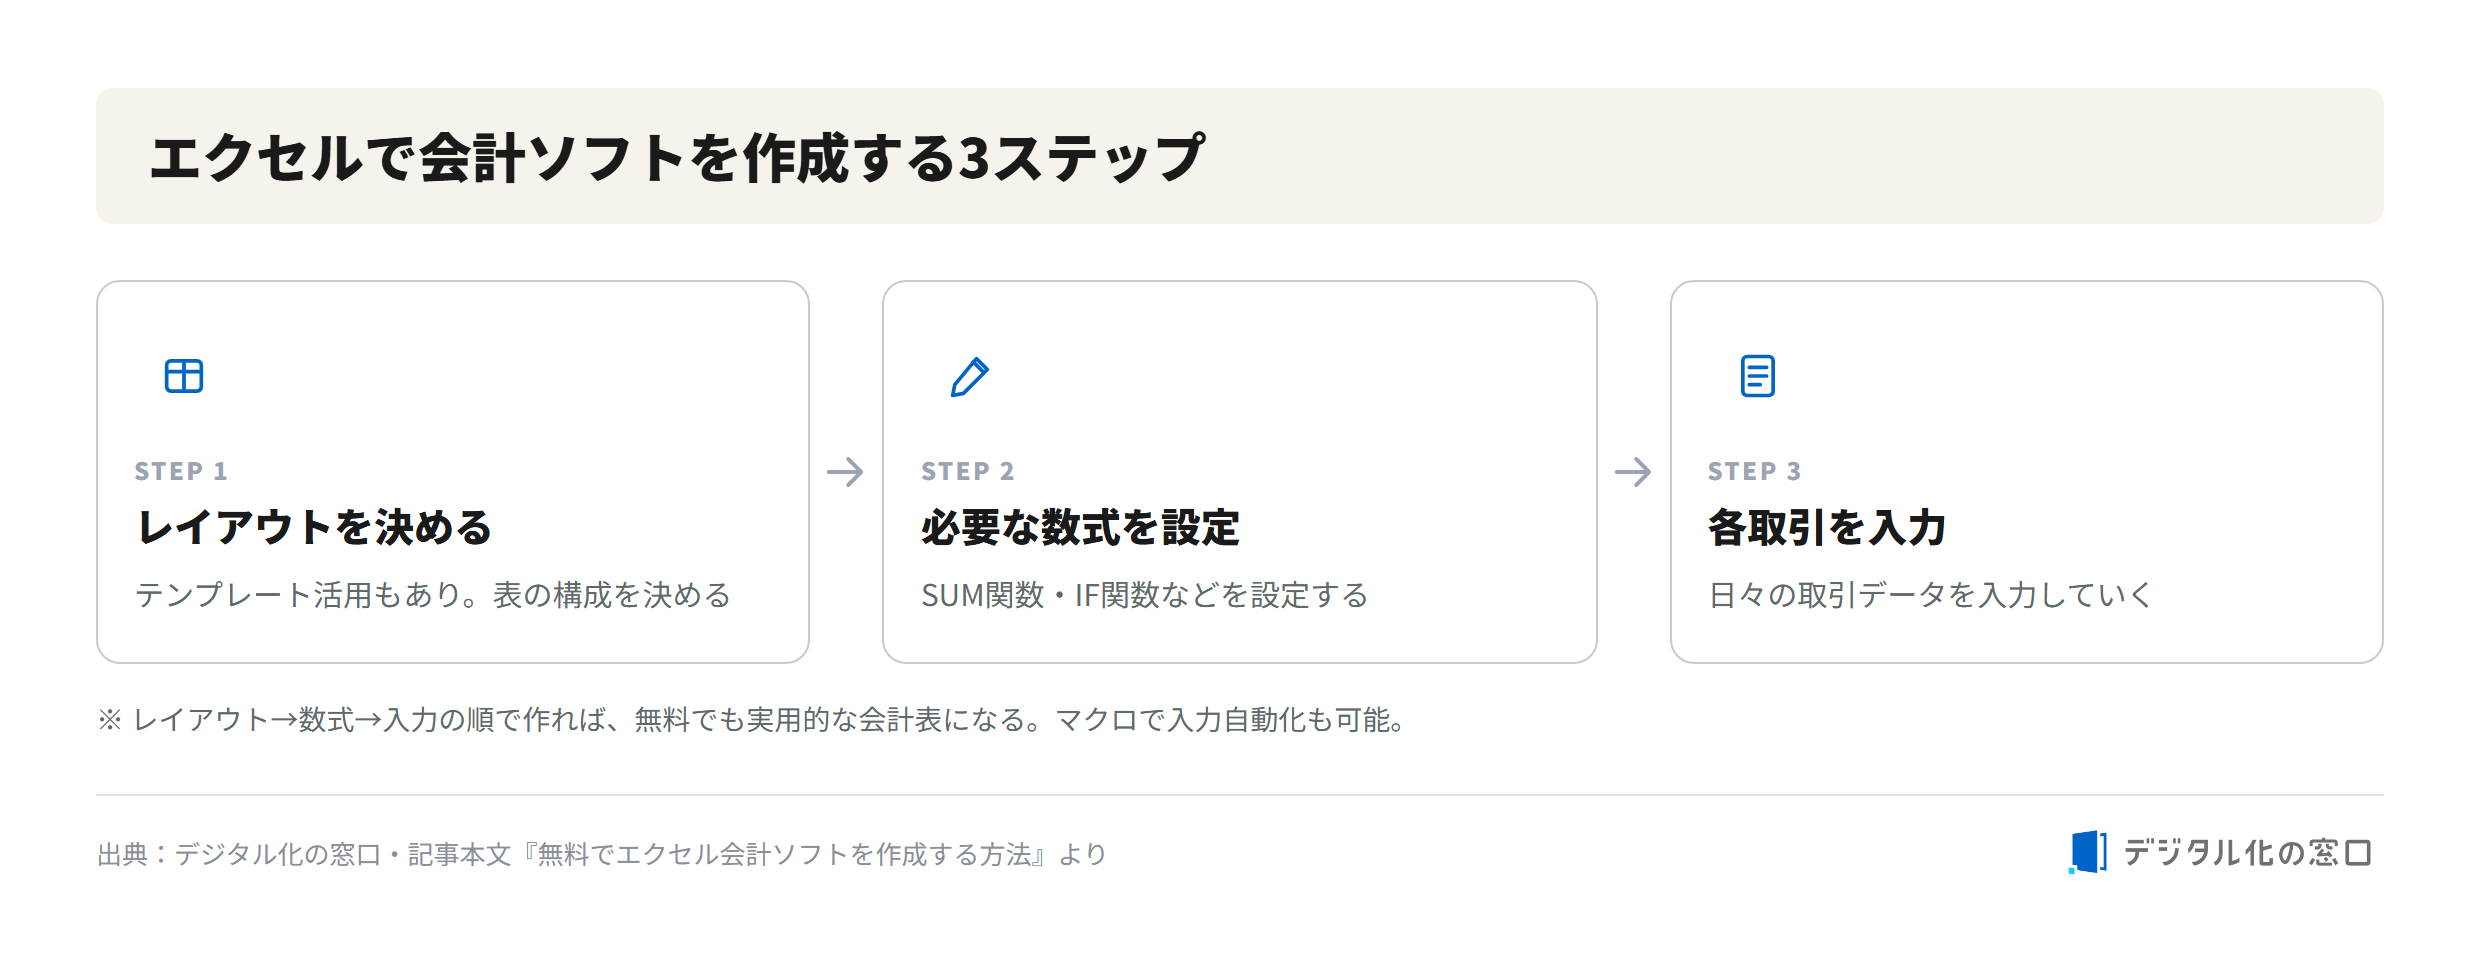Click the ※ footnote about マクロ automation
The width and height of the screenshot is (2480, 970).
[754, 720]
